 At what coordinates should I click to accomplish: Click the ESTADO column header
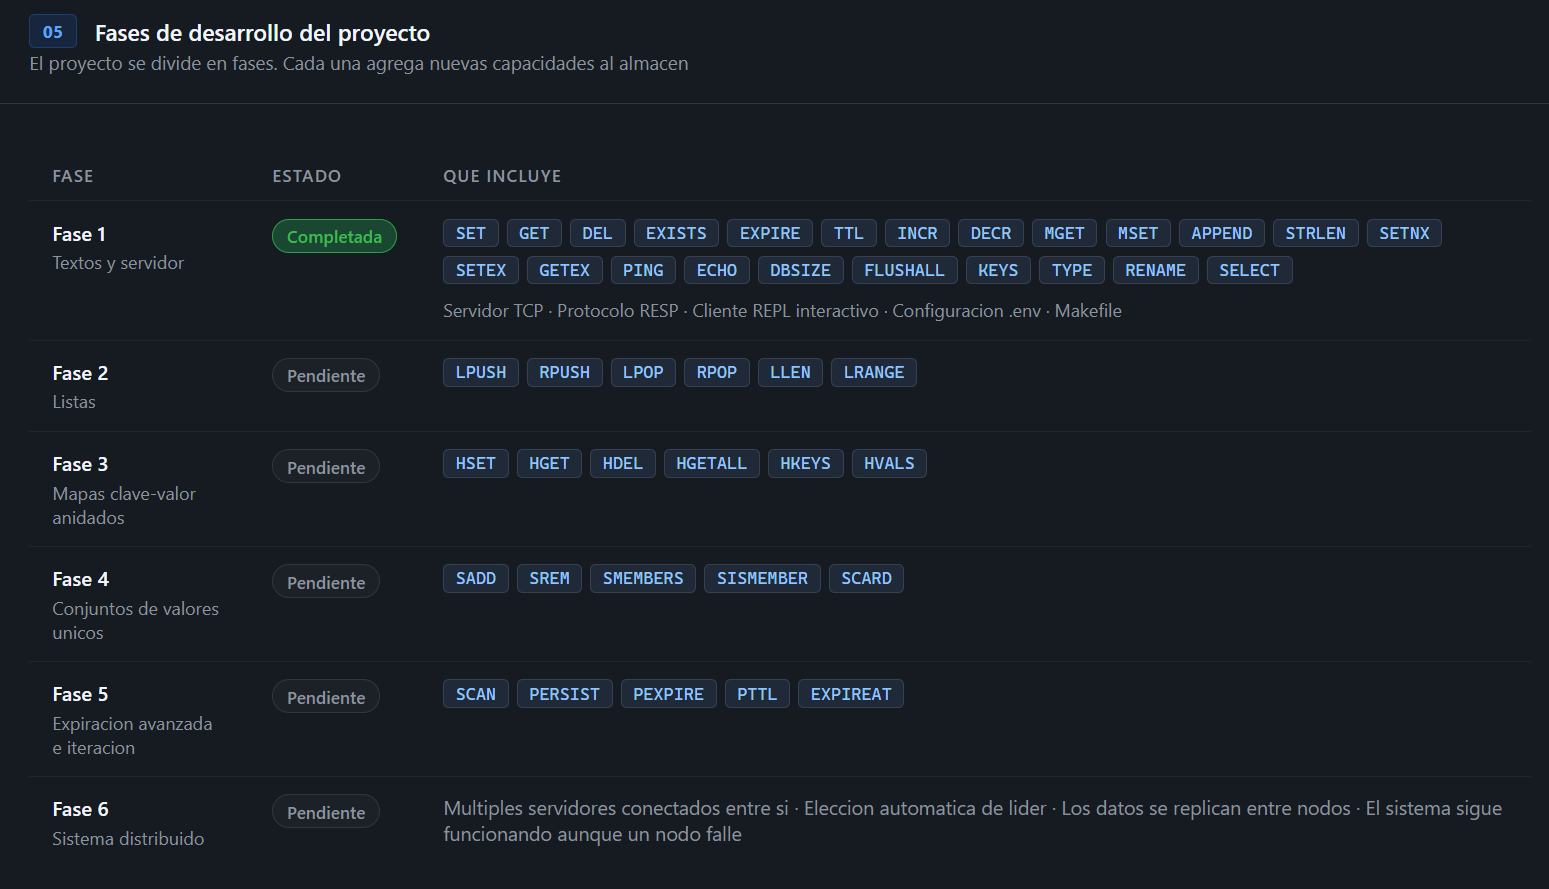(x=307, y=176)
